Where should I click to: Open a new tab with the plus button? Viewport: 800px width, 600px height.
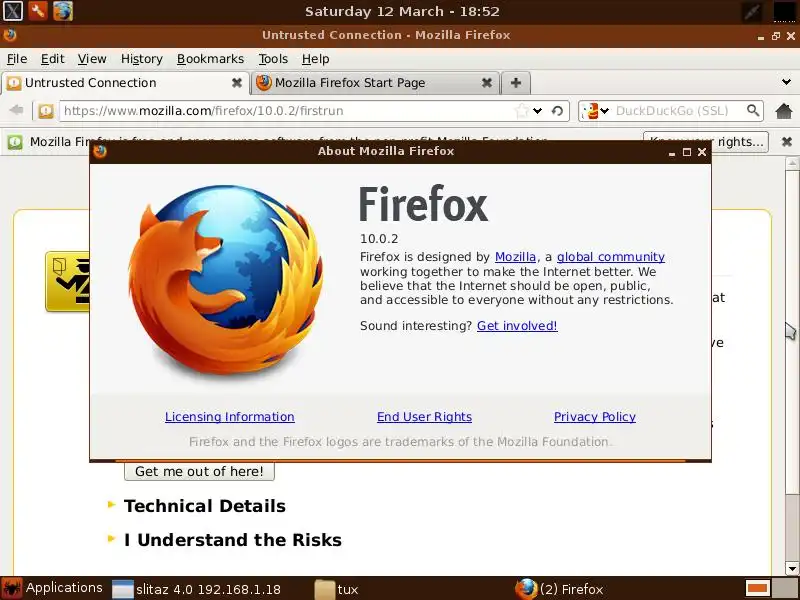[x=516, y=83]
